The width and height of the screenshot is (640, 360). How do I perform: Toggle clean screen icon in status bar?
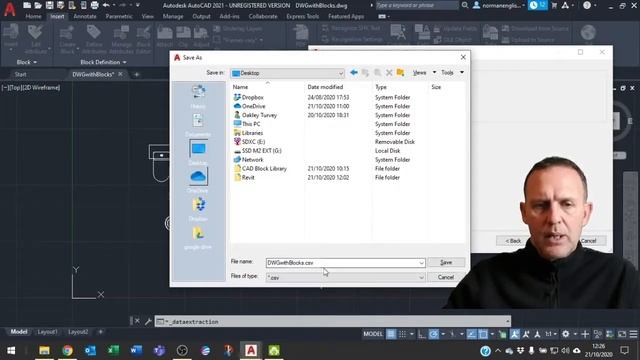pyautogui.click(x=622, y=334)
